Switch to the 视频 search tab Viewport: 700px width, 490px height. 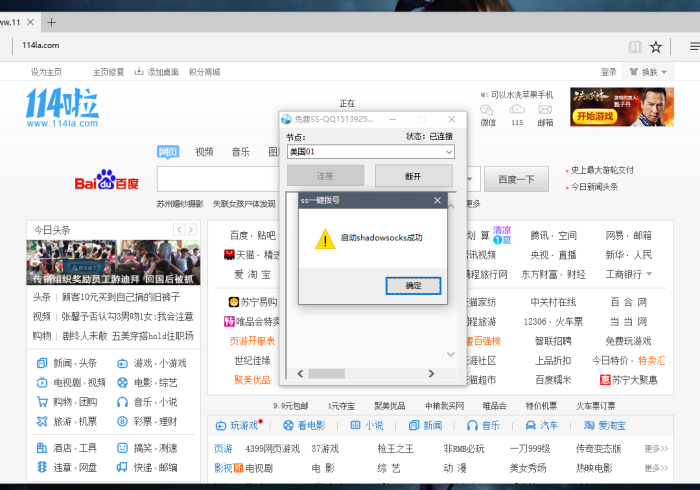[x=204, y=152]
